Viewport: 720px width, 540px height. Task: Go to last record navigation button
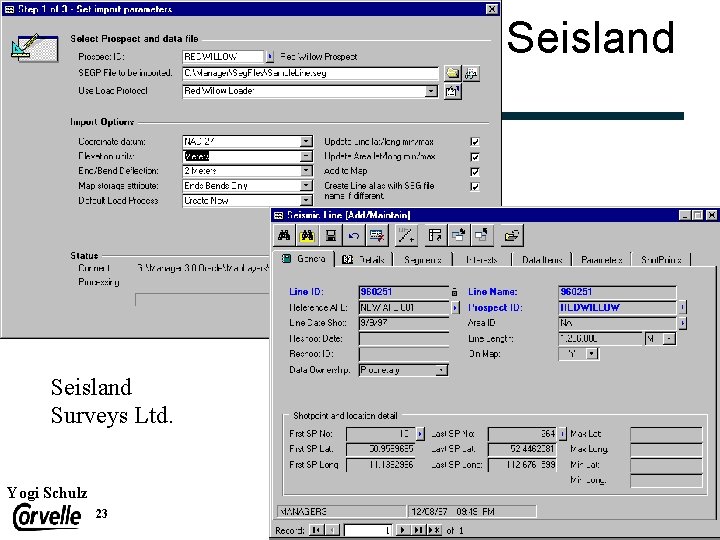pyautogui.click(x=418, y=530)
